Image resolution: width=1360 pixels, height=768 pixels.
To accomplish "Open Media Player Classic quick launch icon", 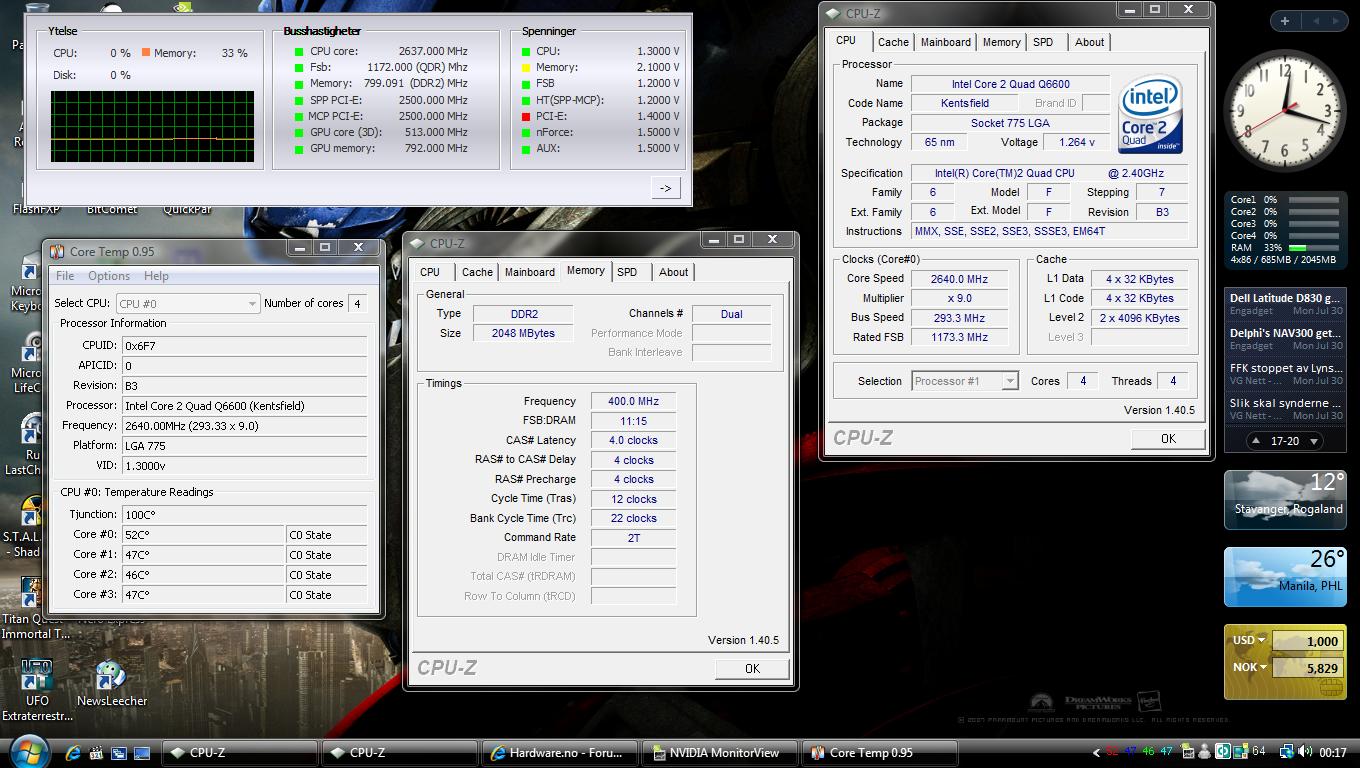I will click(96, 752).
